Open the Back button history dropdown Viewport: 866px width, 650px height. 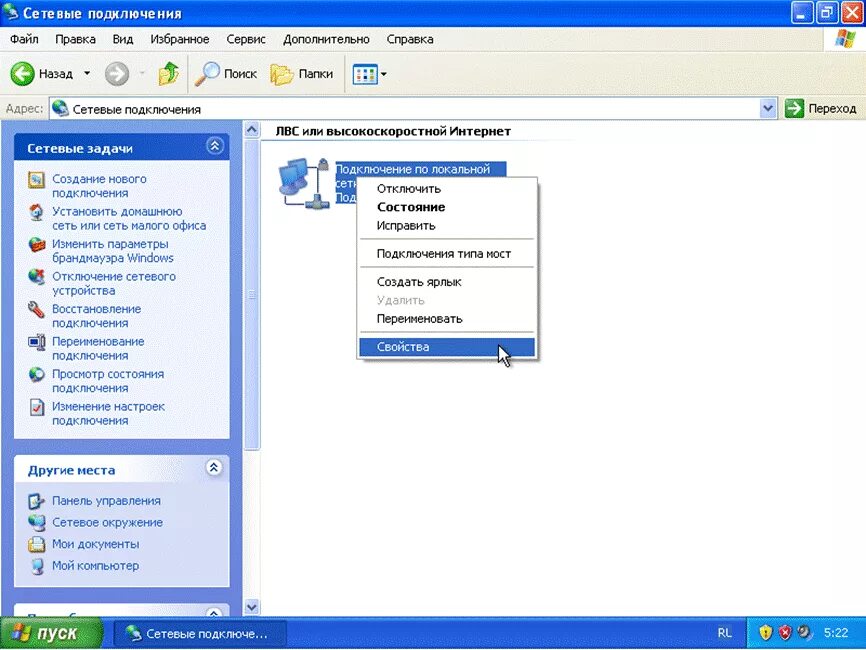[x=87, y=73]
